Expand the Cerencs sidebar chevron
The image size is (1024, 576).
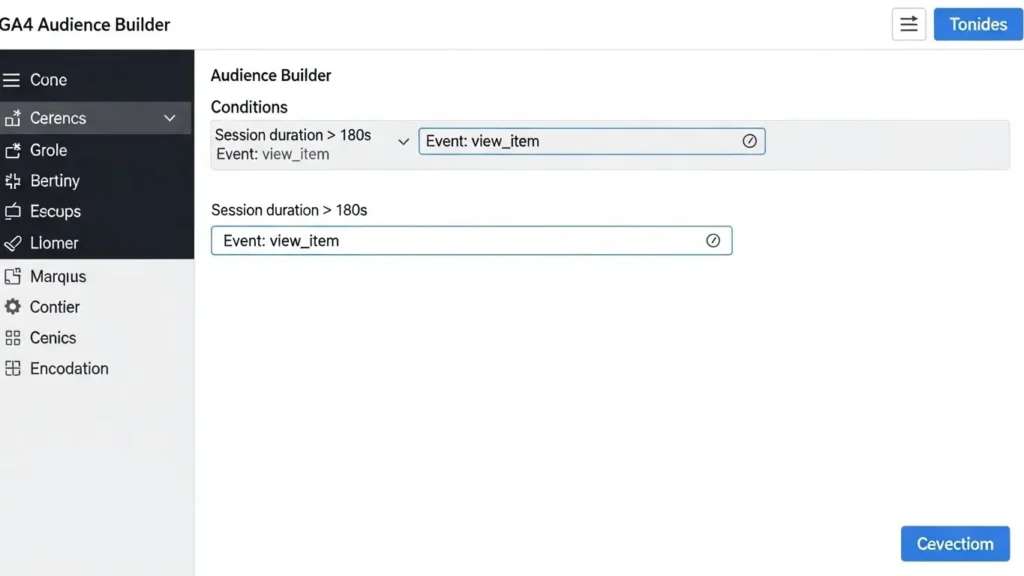(x=170, y=118)
